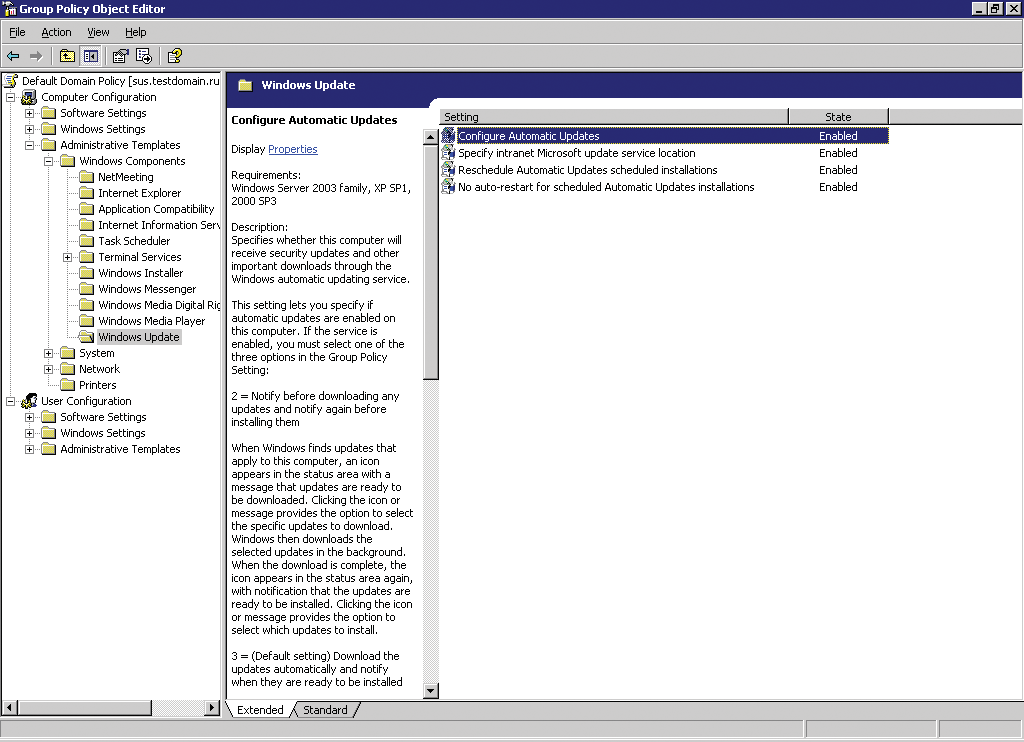Expand the System node
The image size is (1024, 742).
(48, 353)
